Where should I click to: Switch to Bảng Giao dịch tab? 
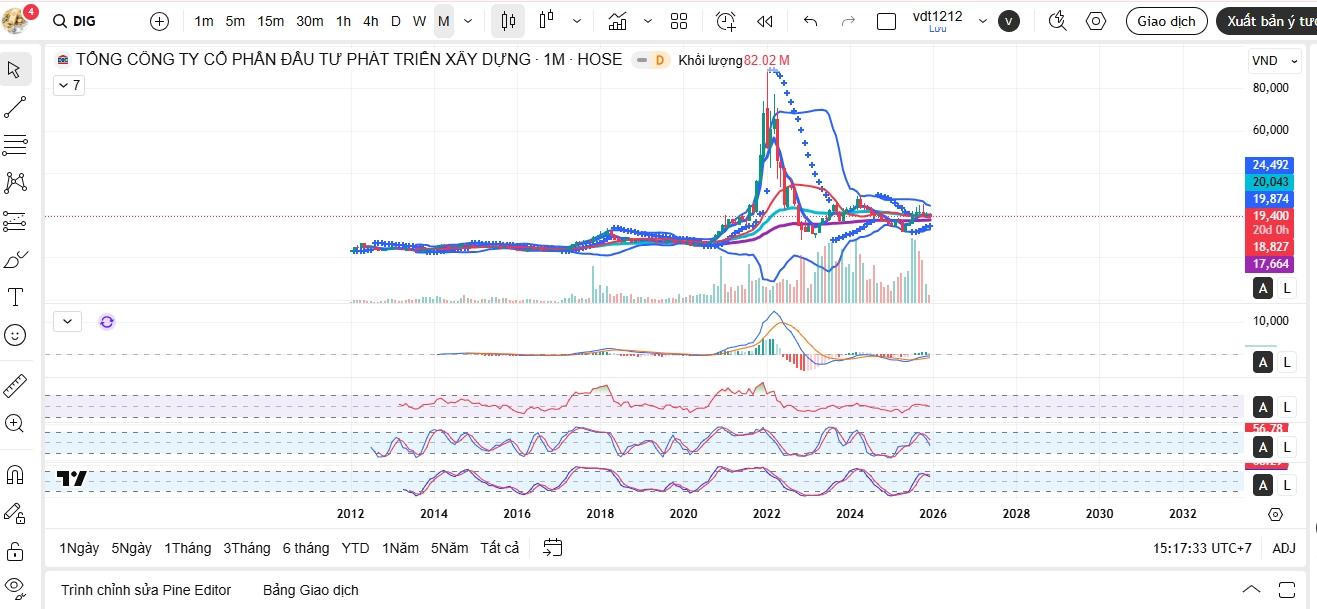(x=310, y=590)
